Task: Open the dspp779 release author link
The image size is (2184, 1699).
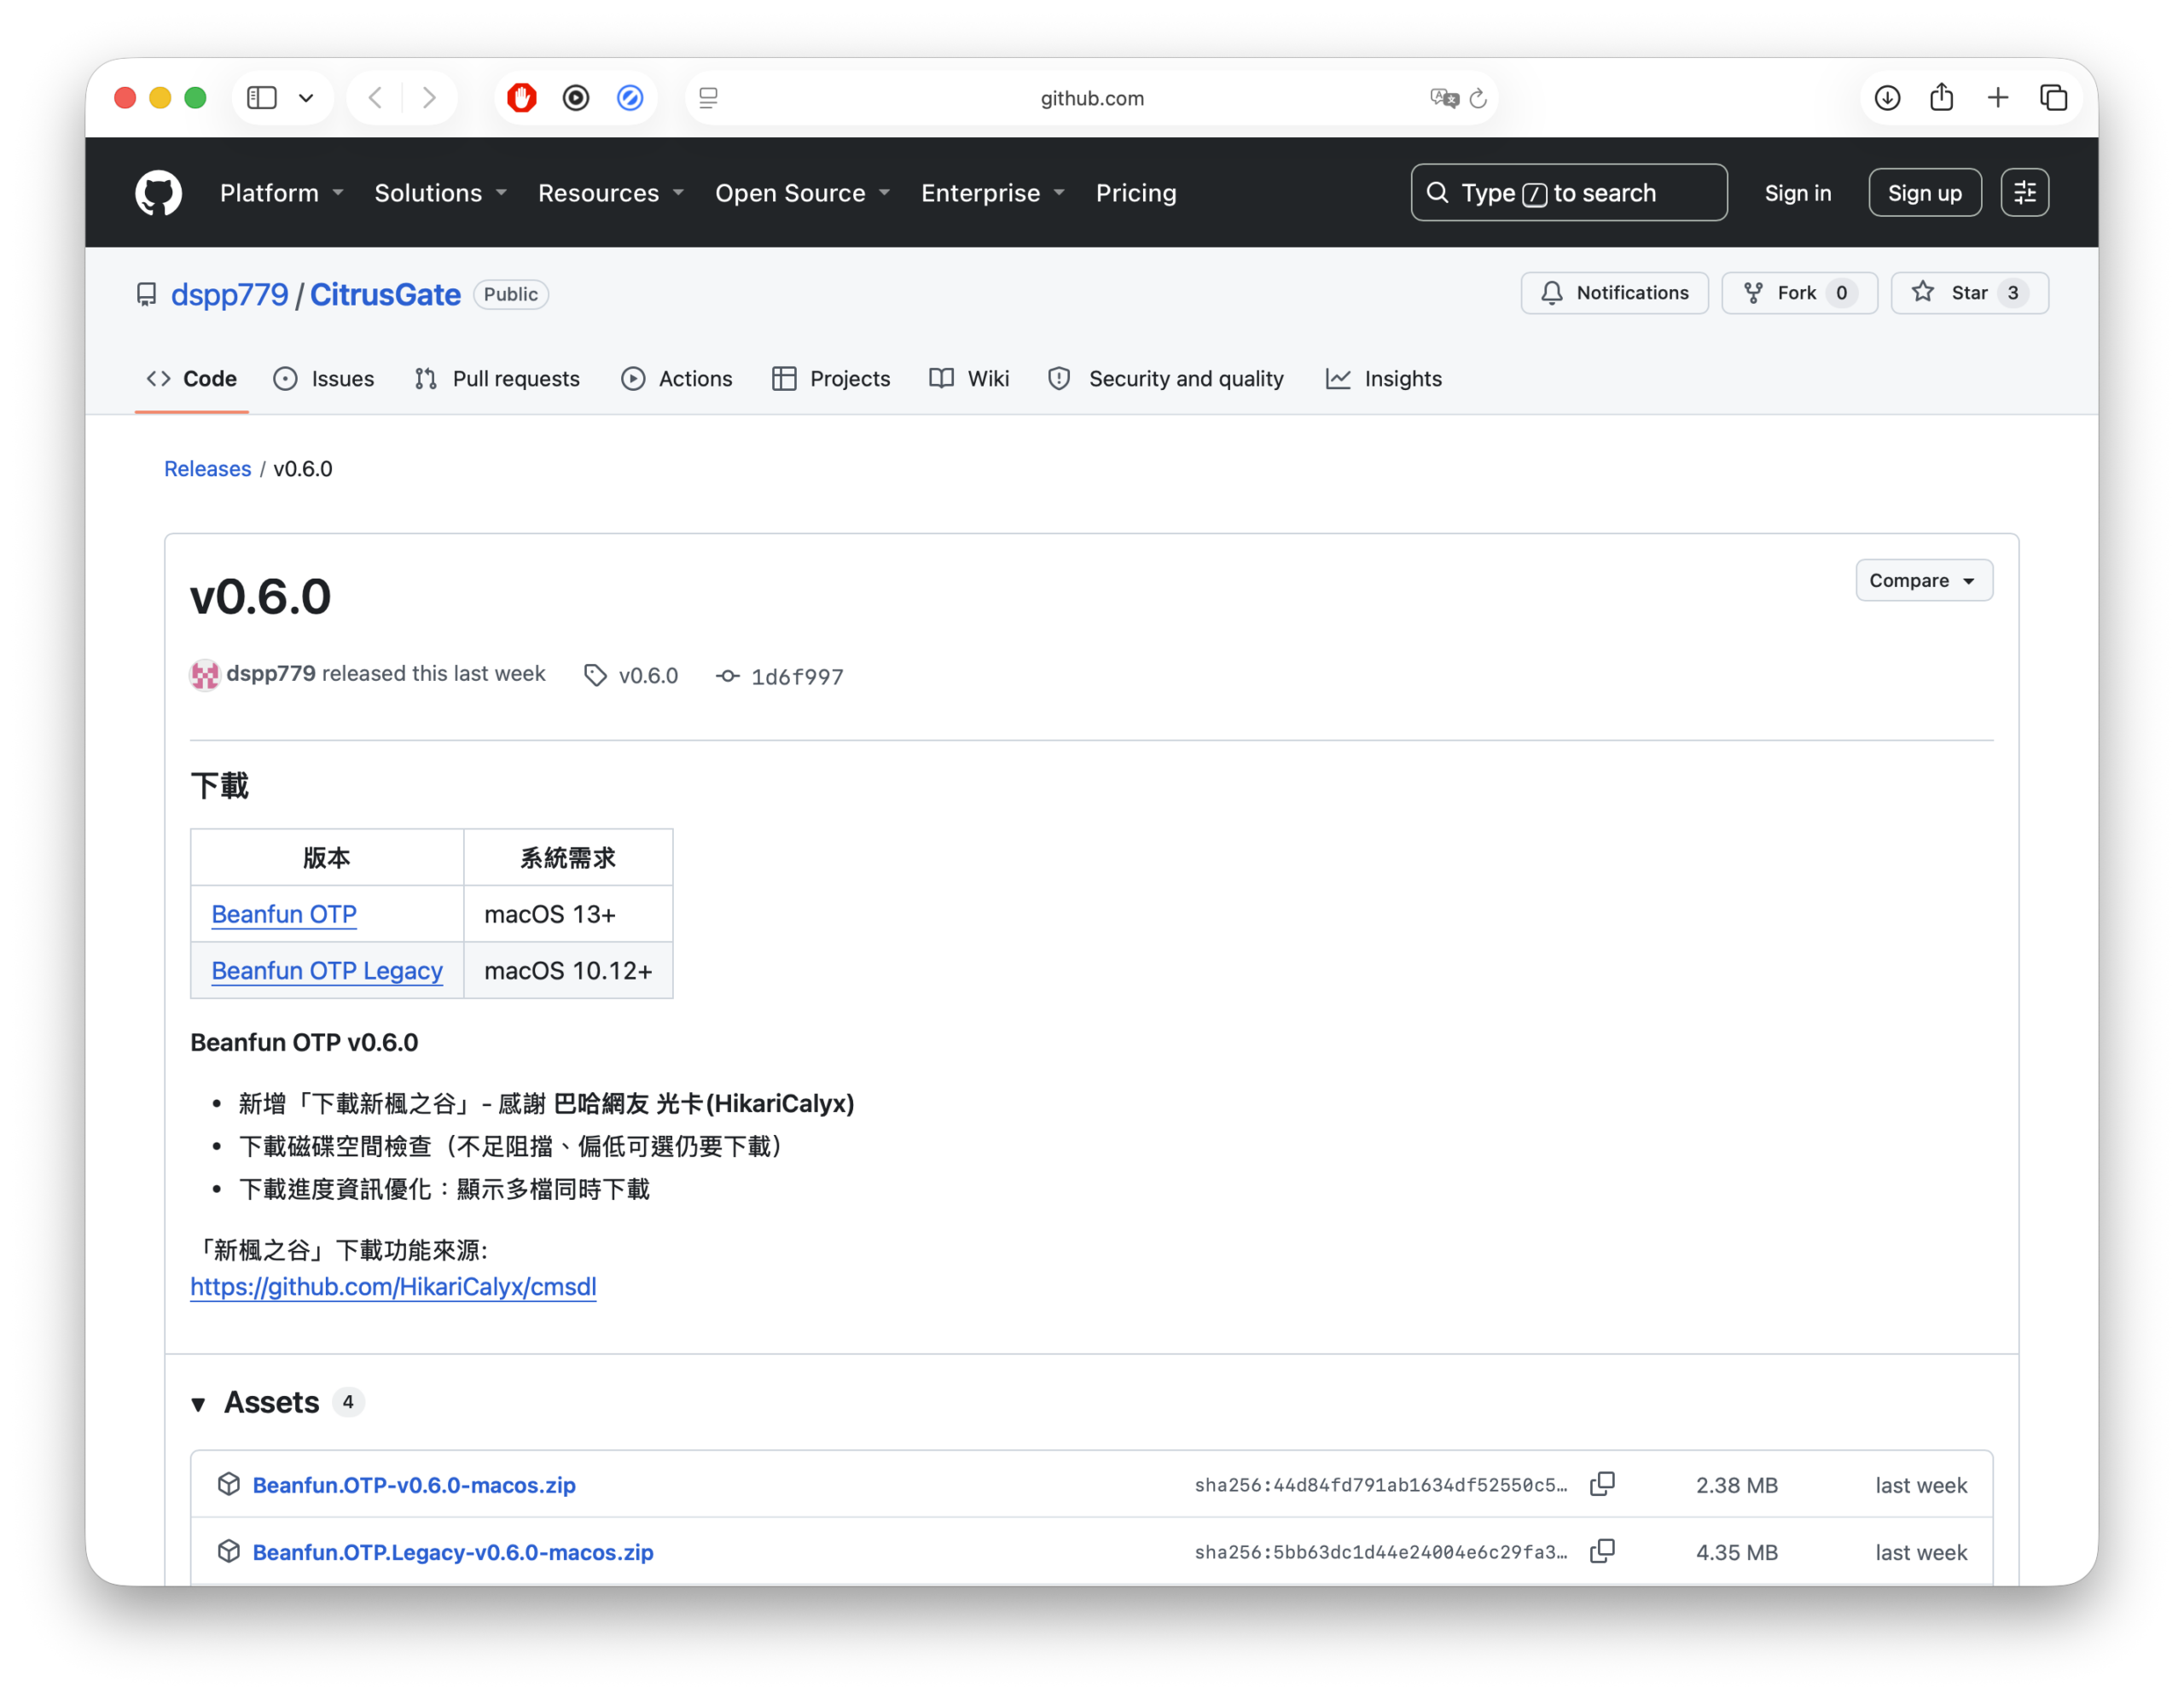Action: pyautogui.click(x=270, y=674)
